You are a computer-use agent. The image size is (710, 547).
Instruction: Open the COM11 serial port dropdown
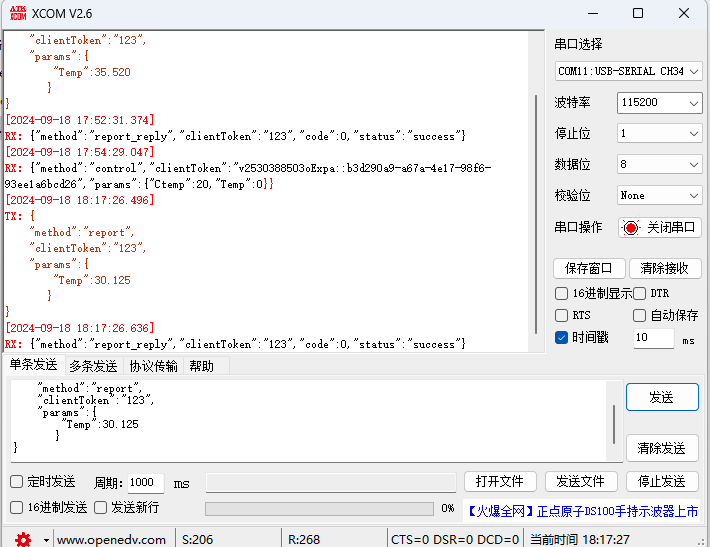(x=628, y=71)
